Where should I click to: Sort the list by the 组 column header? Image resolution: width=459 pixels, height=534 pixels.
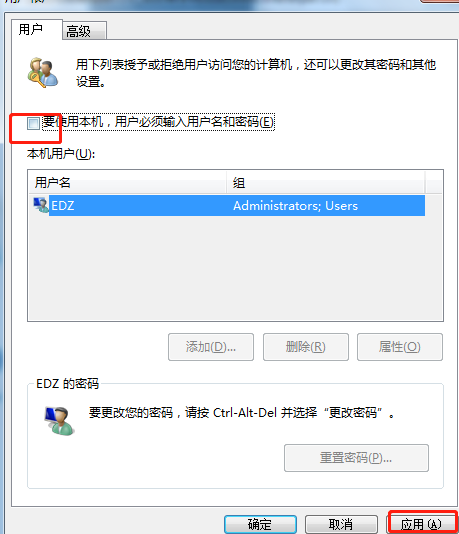(x=326, y=183)
